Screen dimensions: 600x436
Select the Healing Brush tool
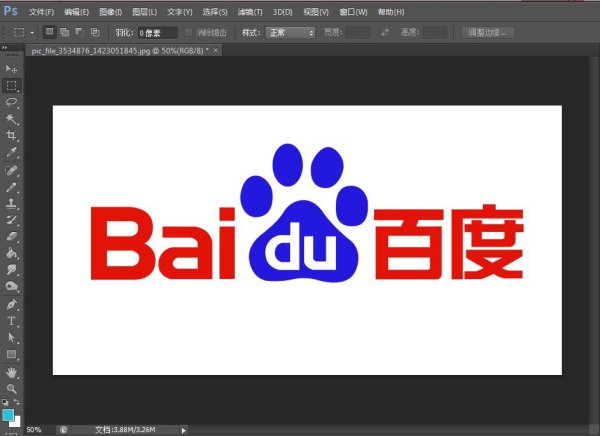click(x=11, y=170)
